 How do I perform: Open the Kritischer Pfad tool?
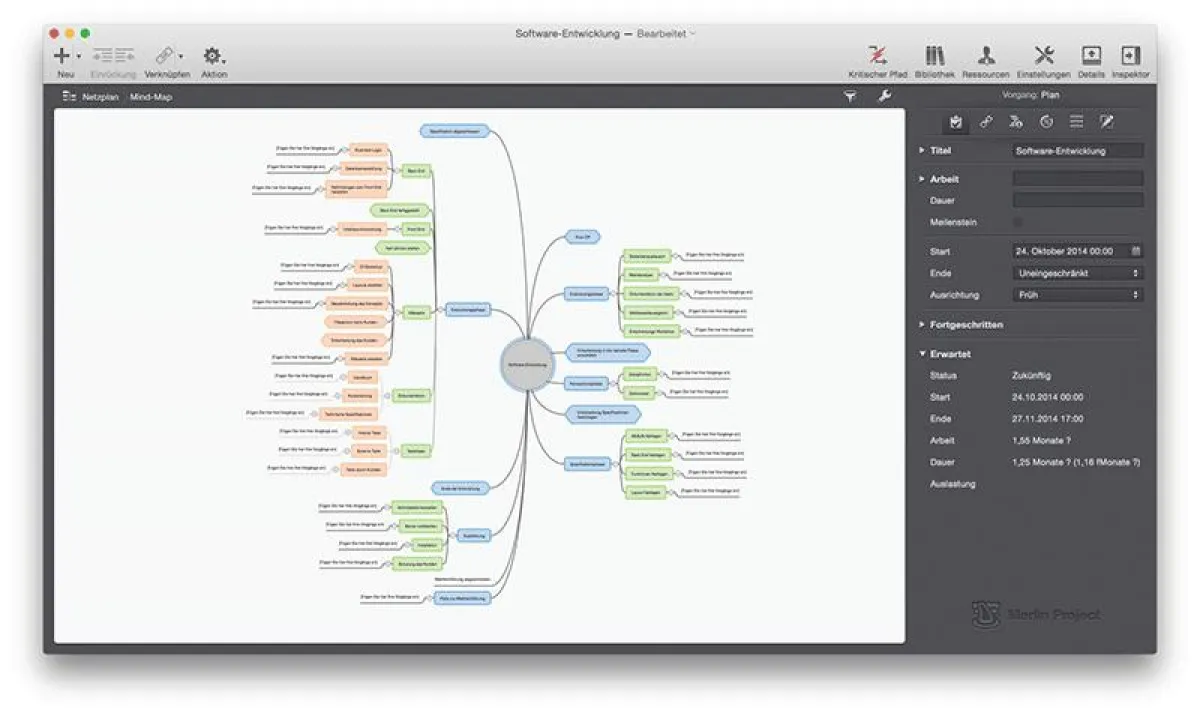click(875, 55)
